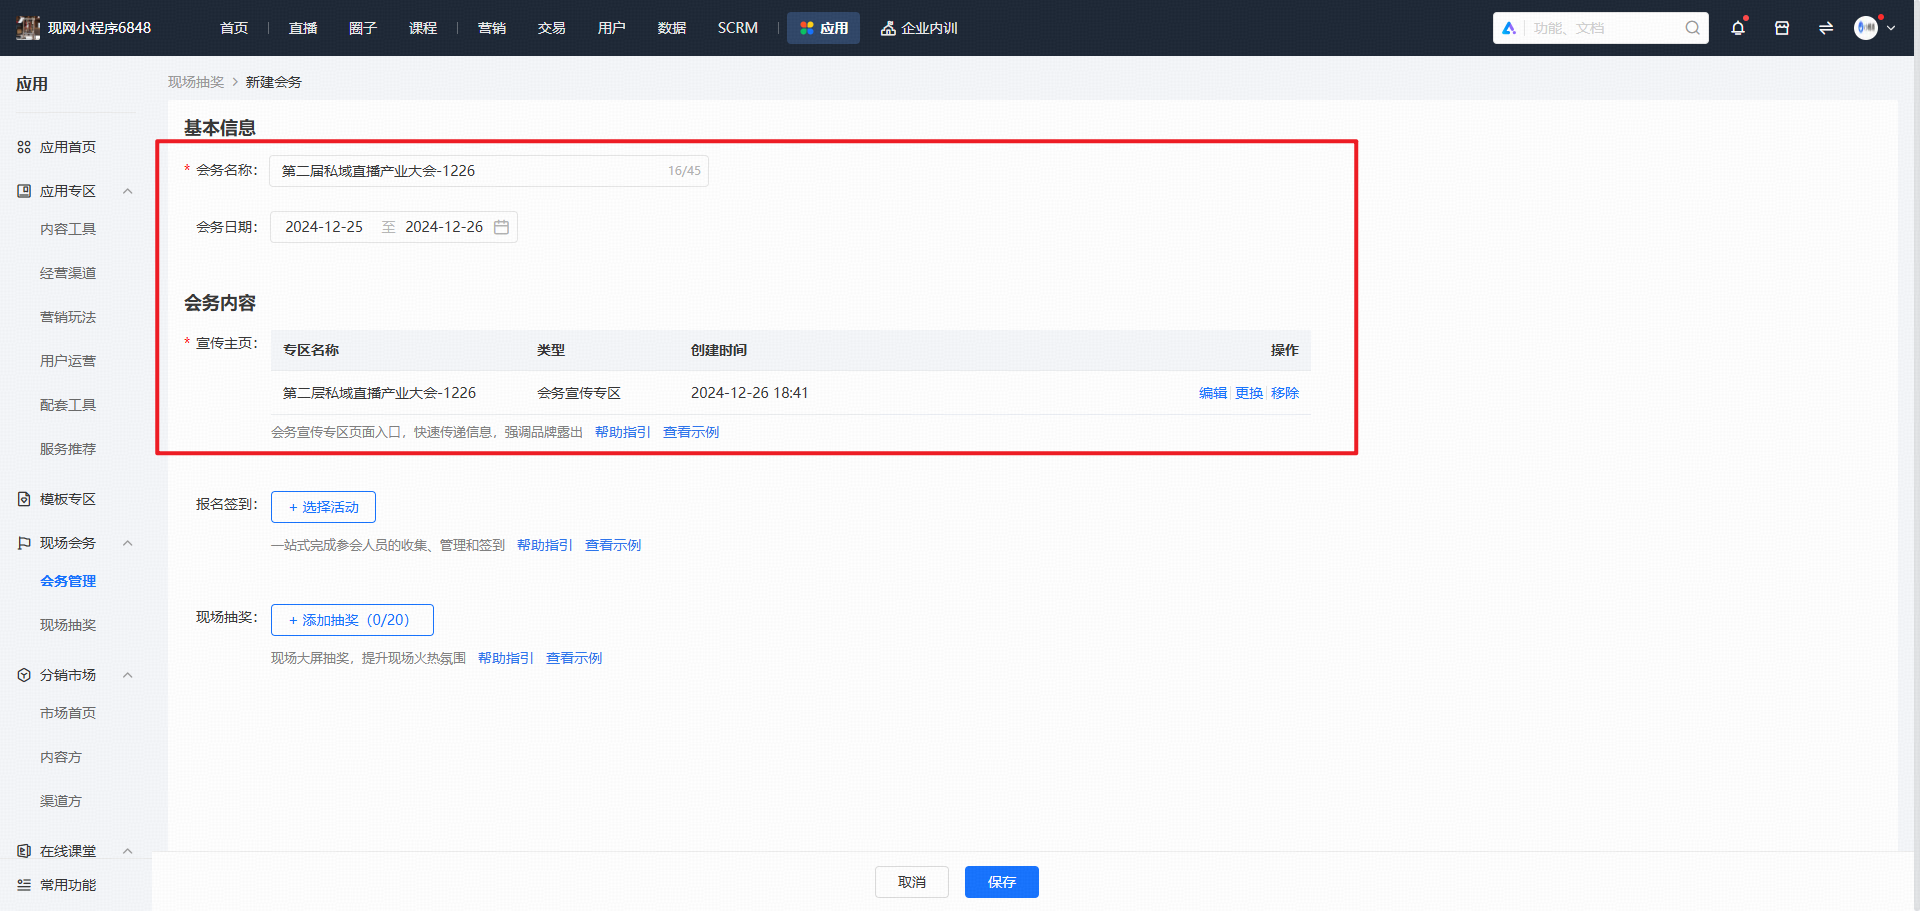Click the start date 2024-12-25
Viewport: 1920px width, 911px height.
coord(324,227)
